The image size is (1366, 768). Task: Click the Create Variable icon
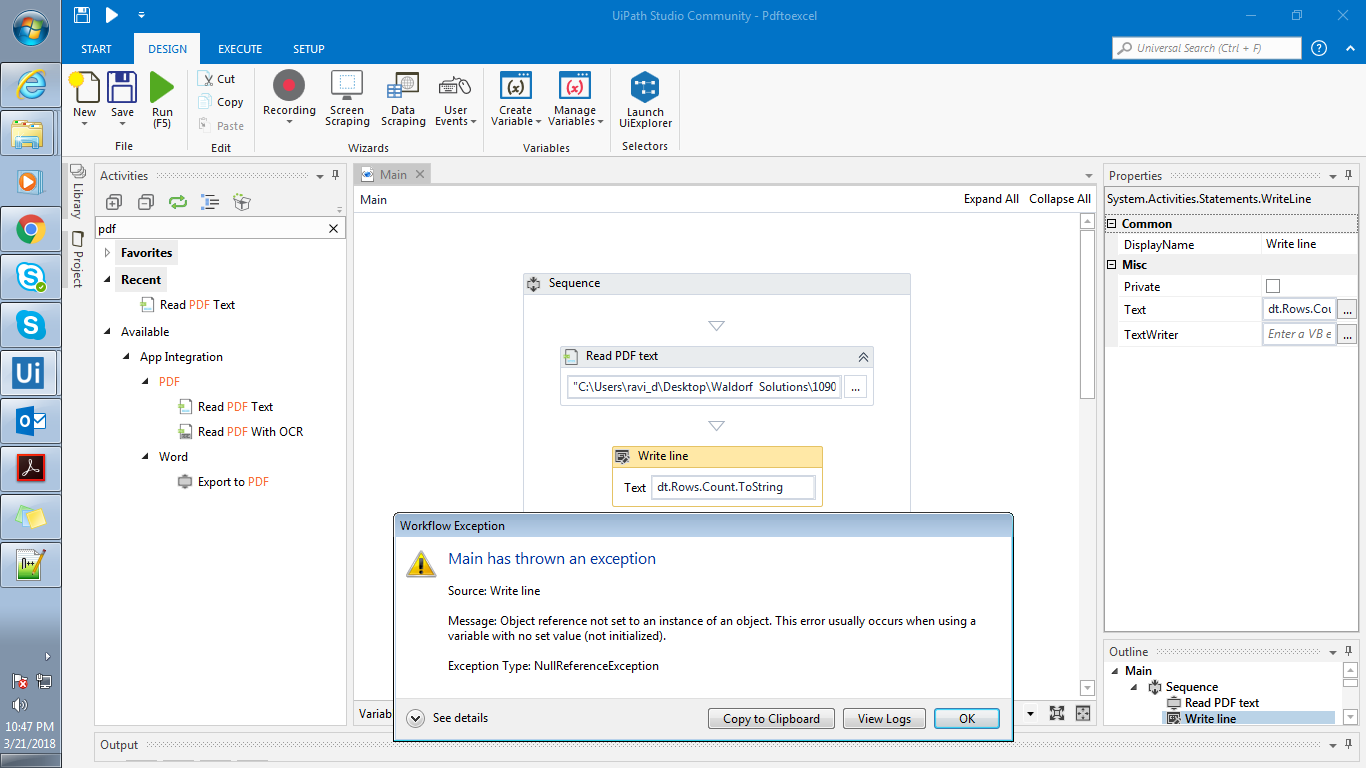tap(516, 86)
